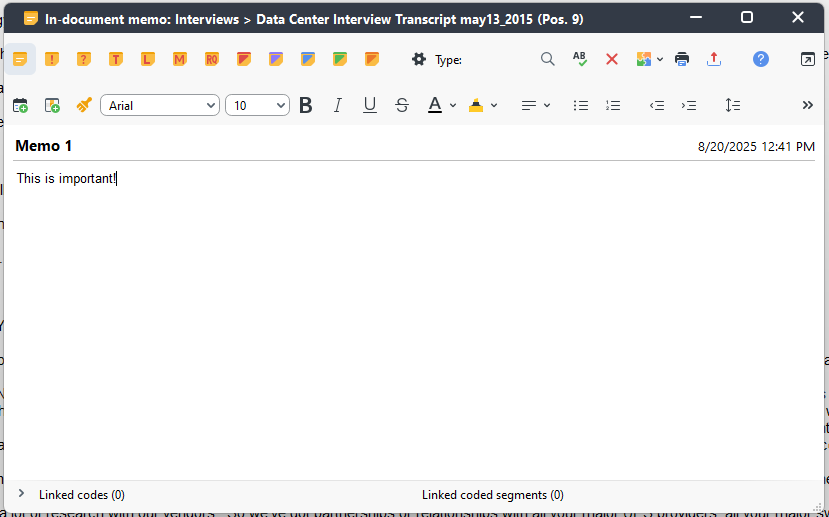Open help with blue question icon
This screenshot has width=829, height=517.
click(x=761, y=59)
